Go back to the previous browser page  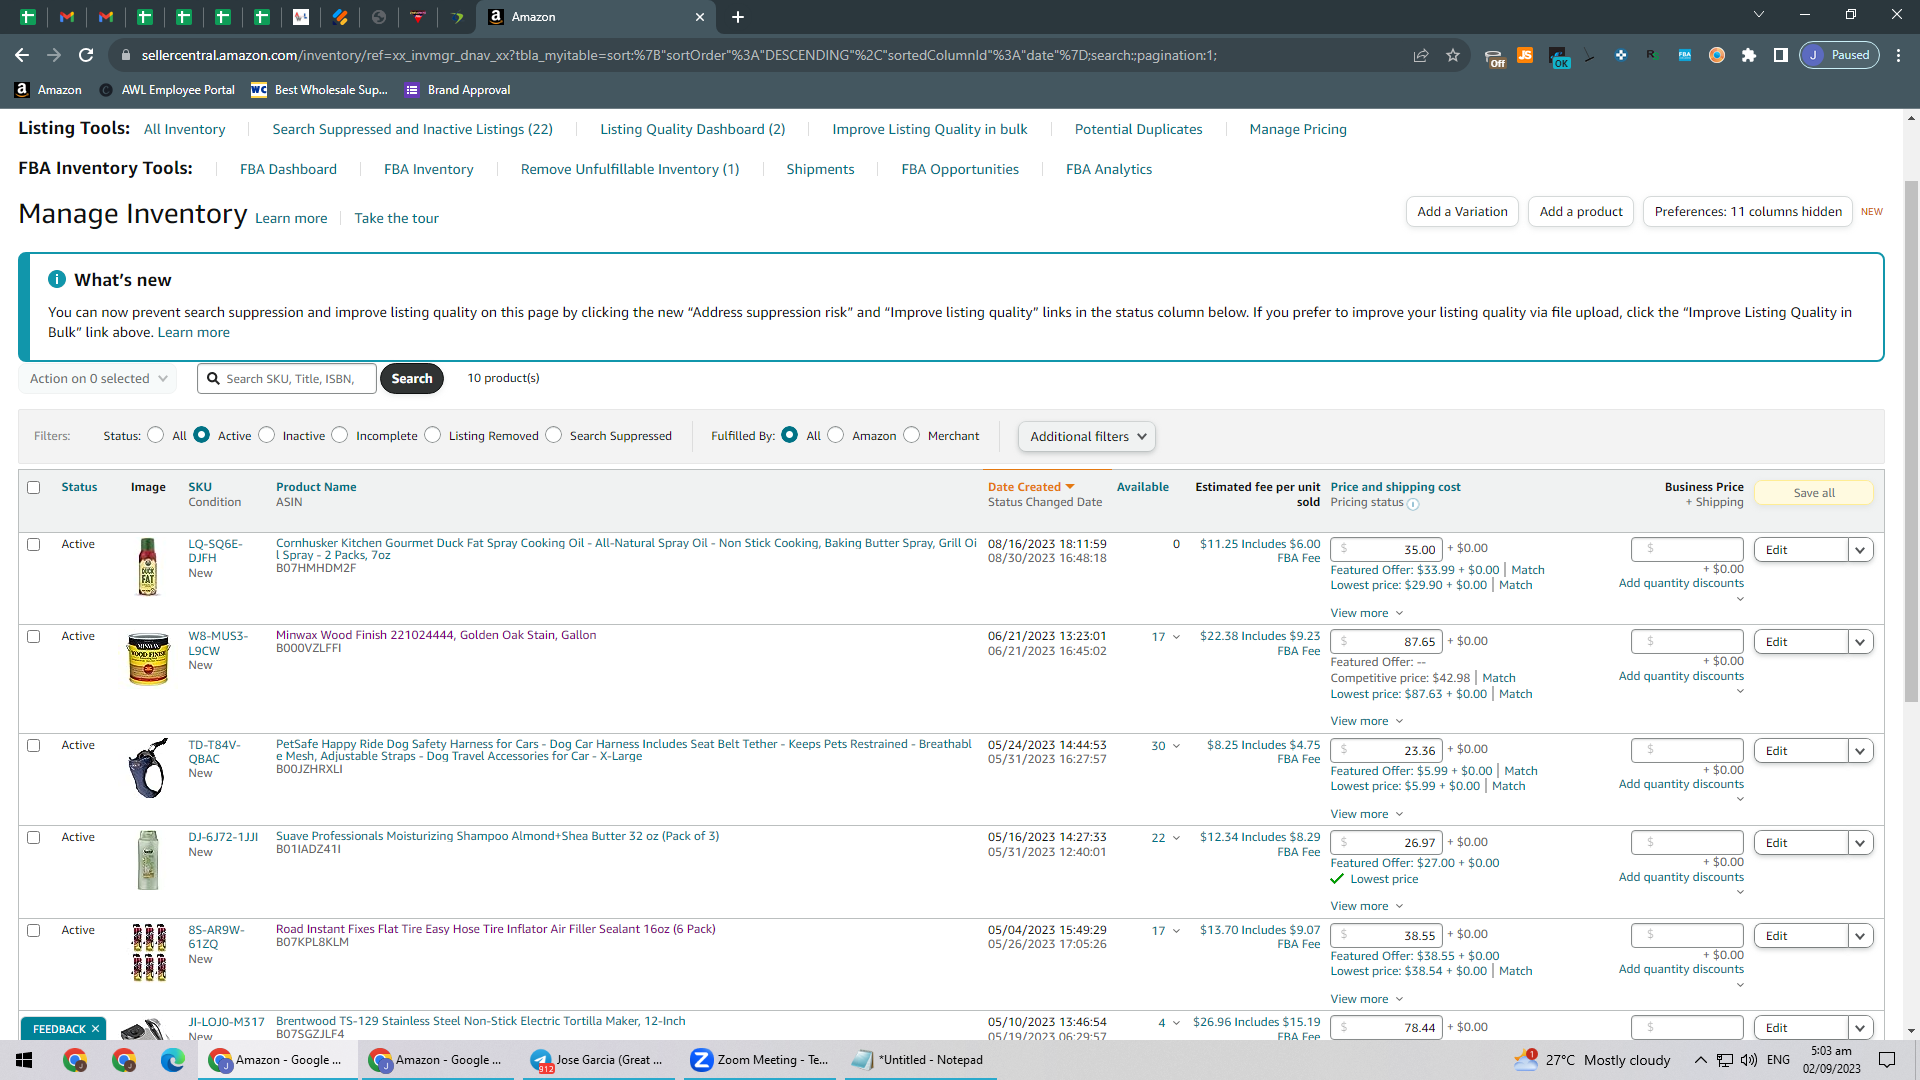click(22, 55)
